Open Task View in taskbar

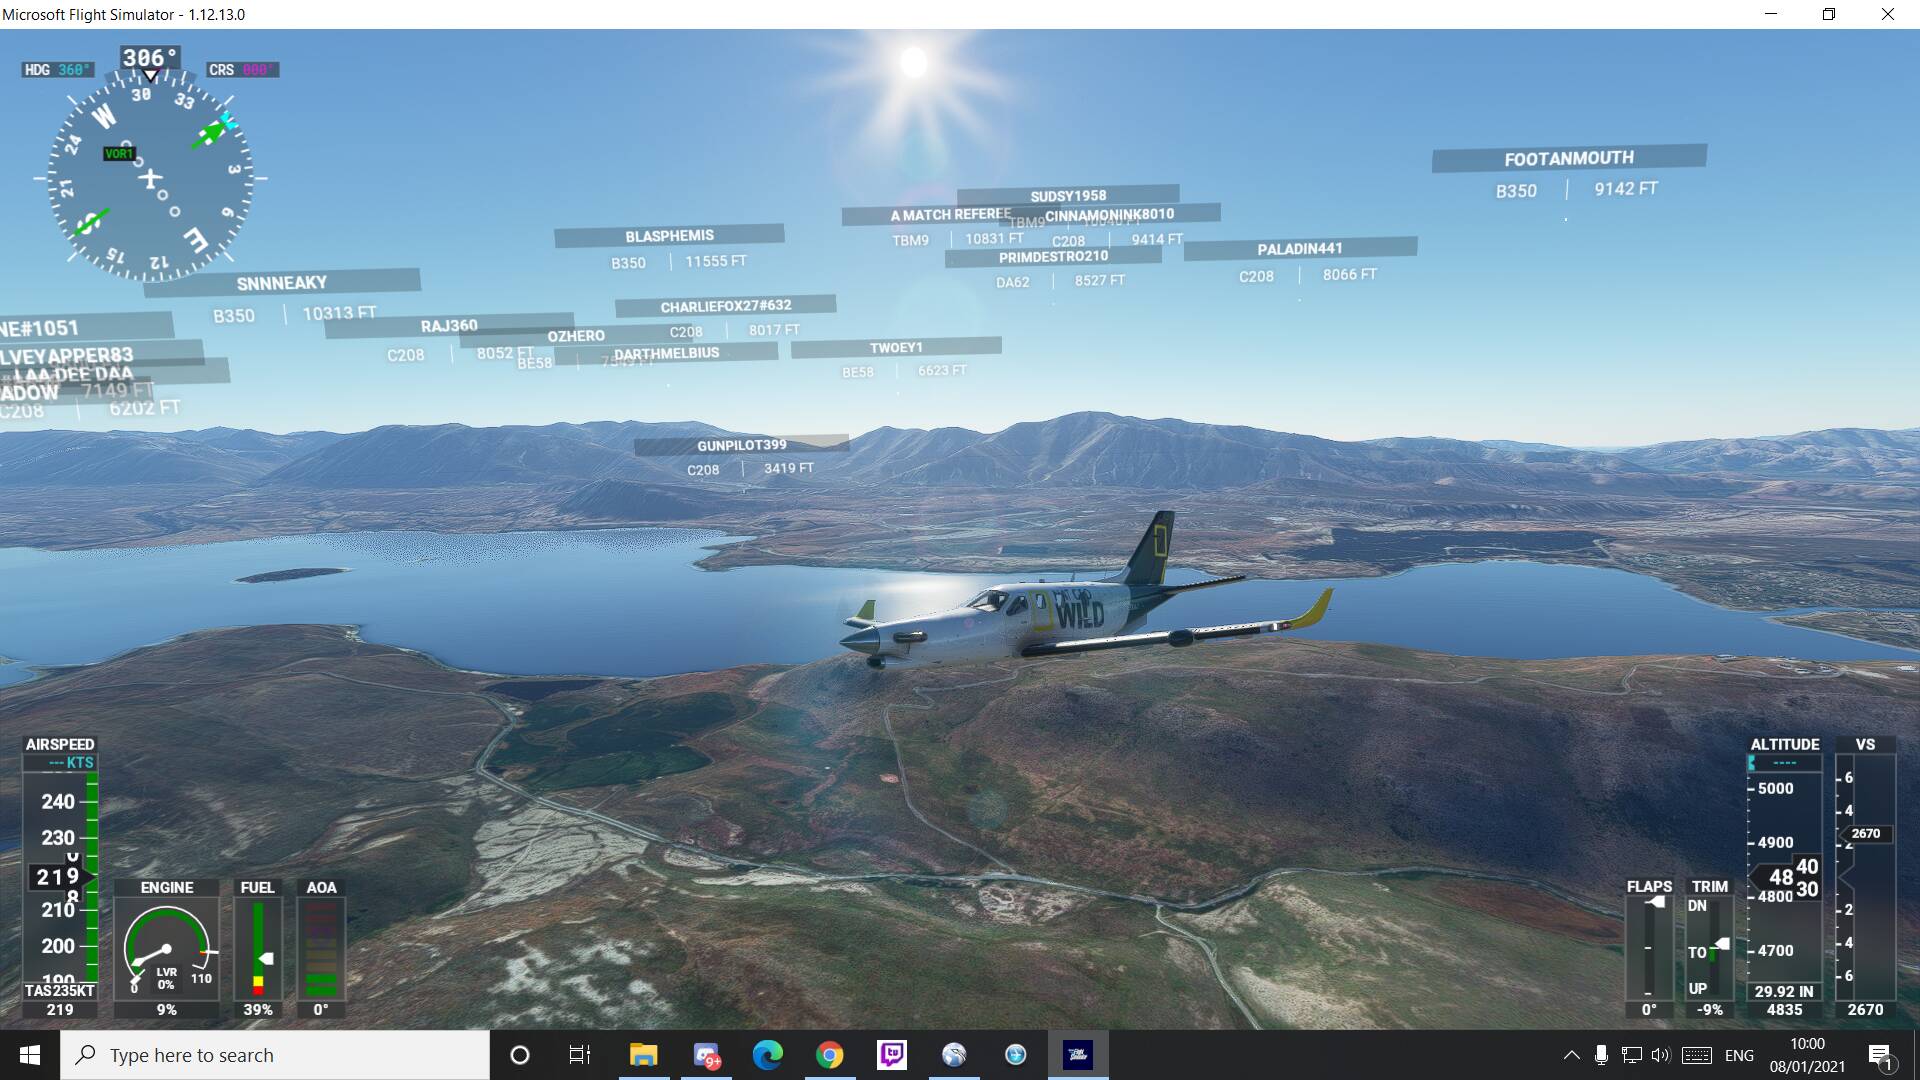pyautogui.click(x=580, y=1055)
